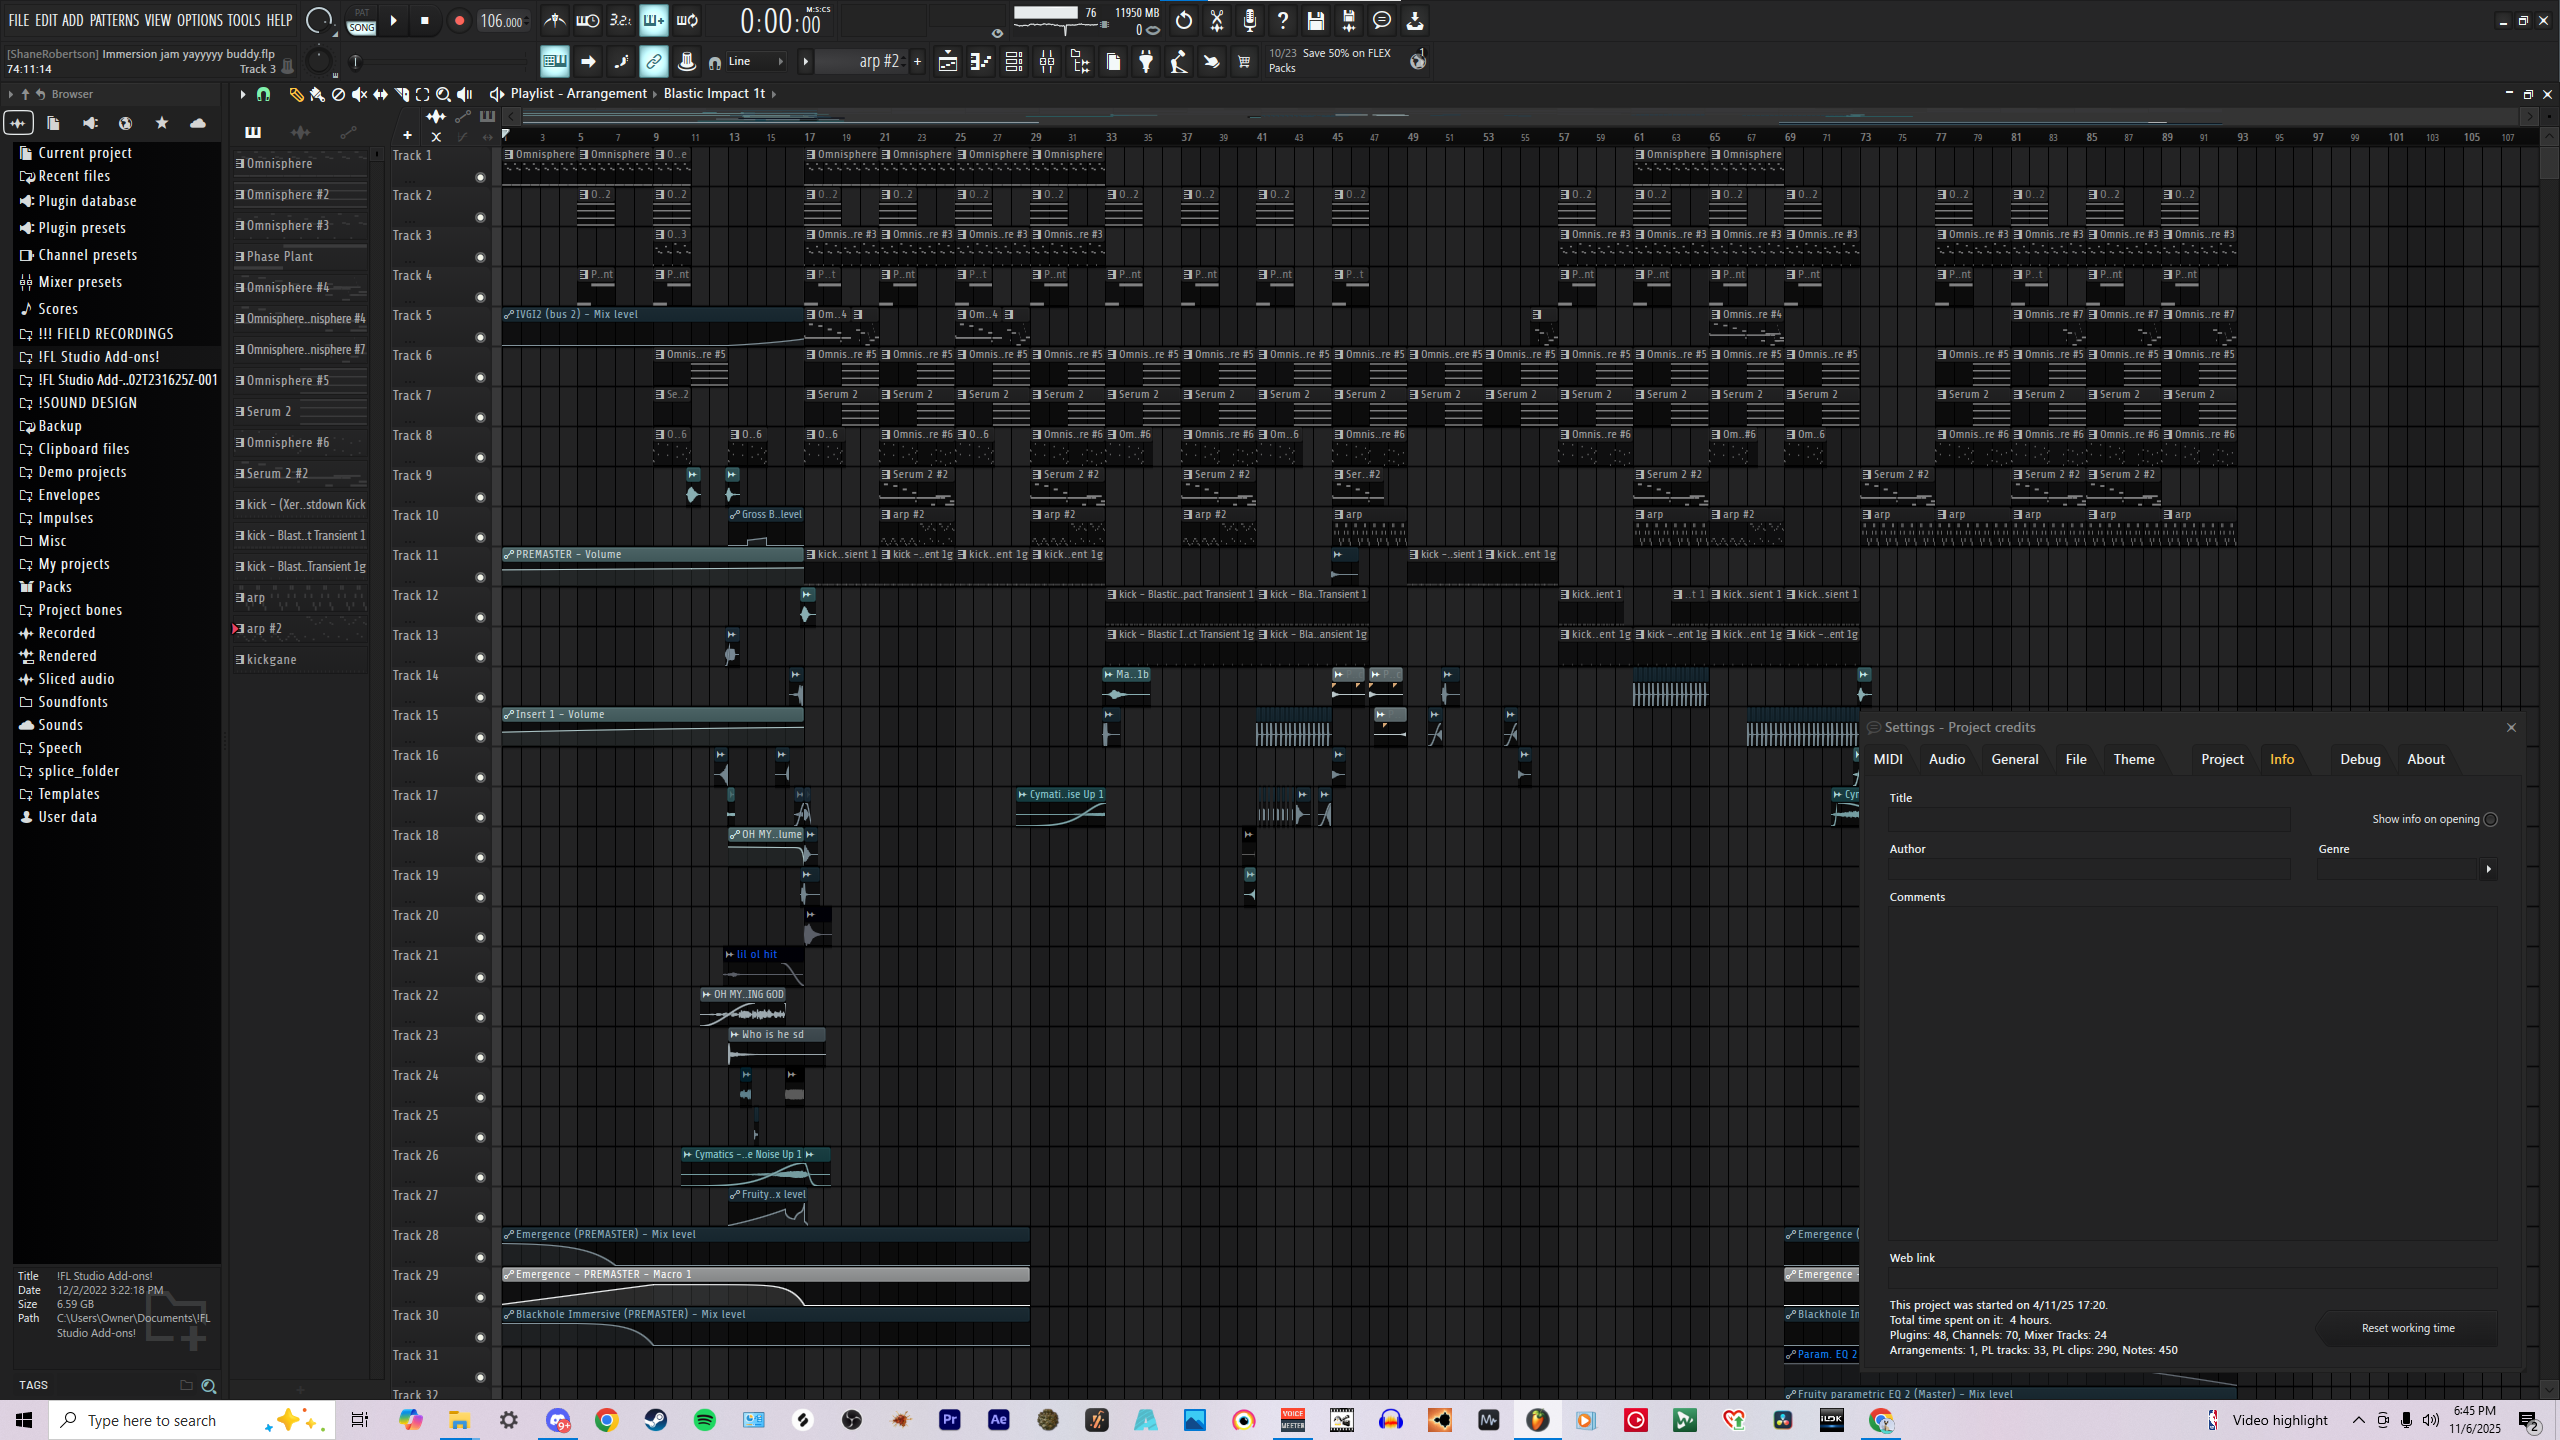2560x1440 pixels.
Task: Click Reset working time button
Action: (2408, 1328)
